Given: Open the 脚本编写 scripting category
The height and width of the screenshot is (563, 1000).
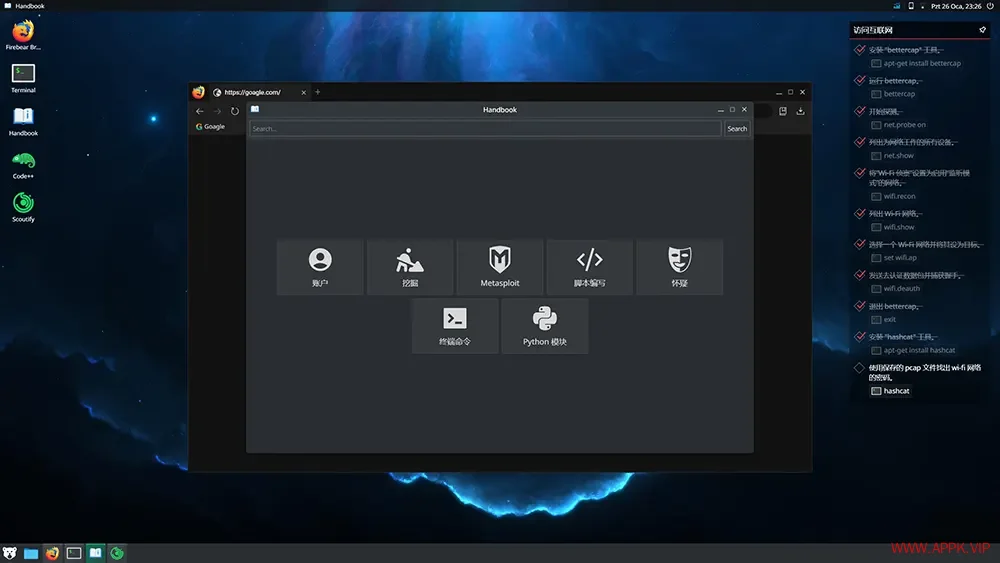Looking at the screenshot, I should click(x=590, y=267).
